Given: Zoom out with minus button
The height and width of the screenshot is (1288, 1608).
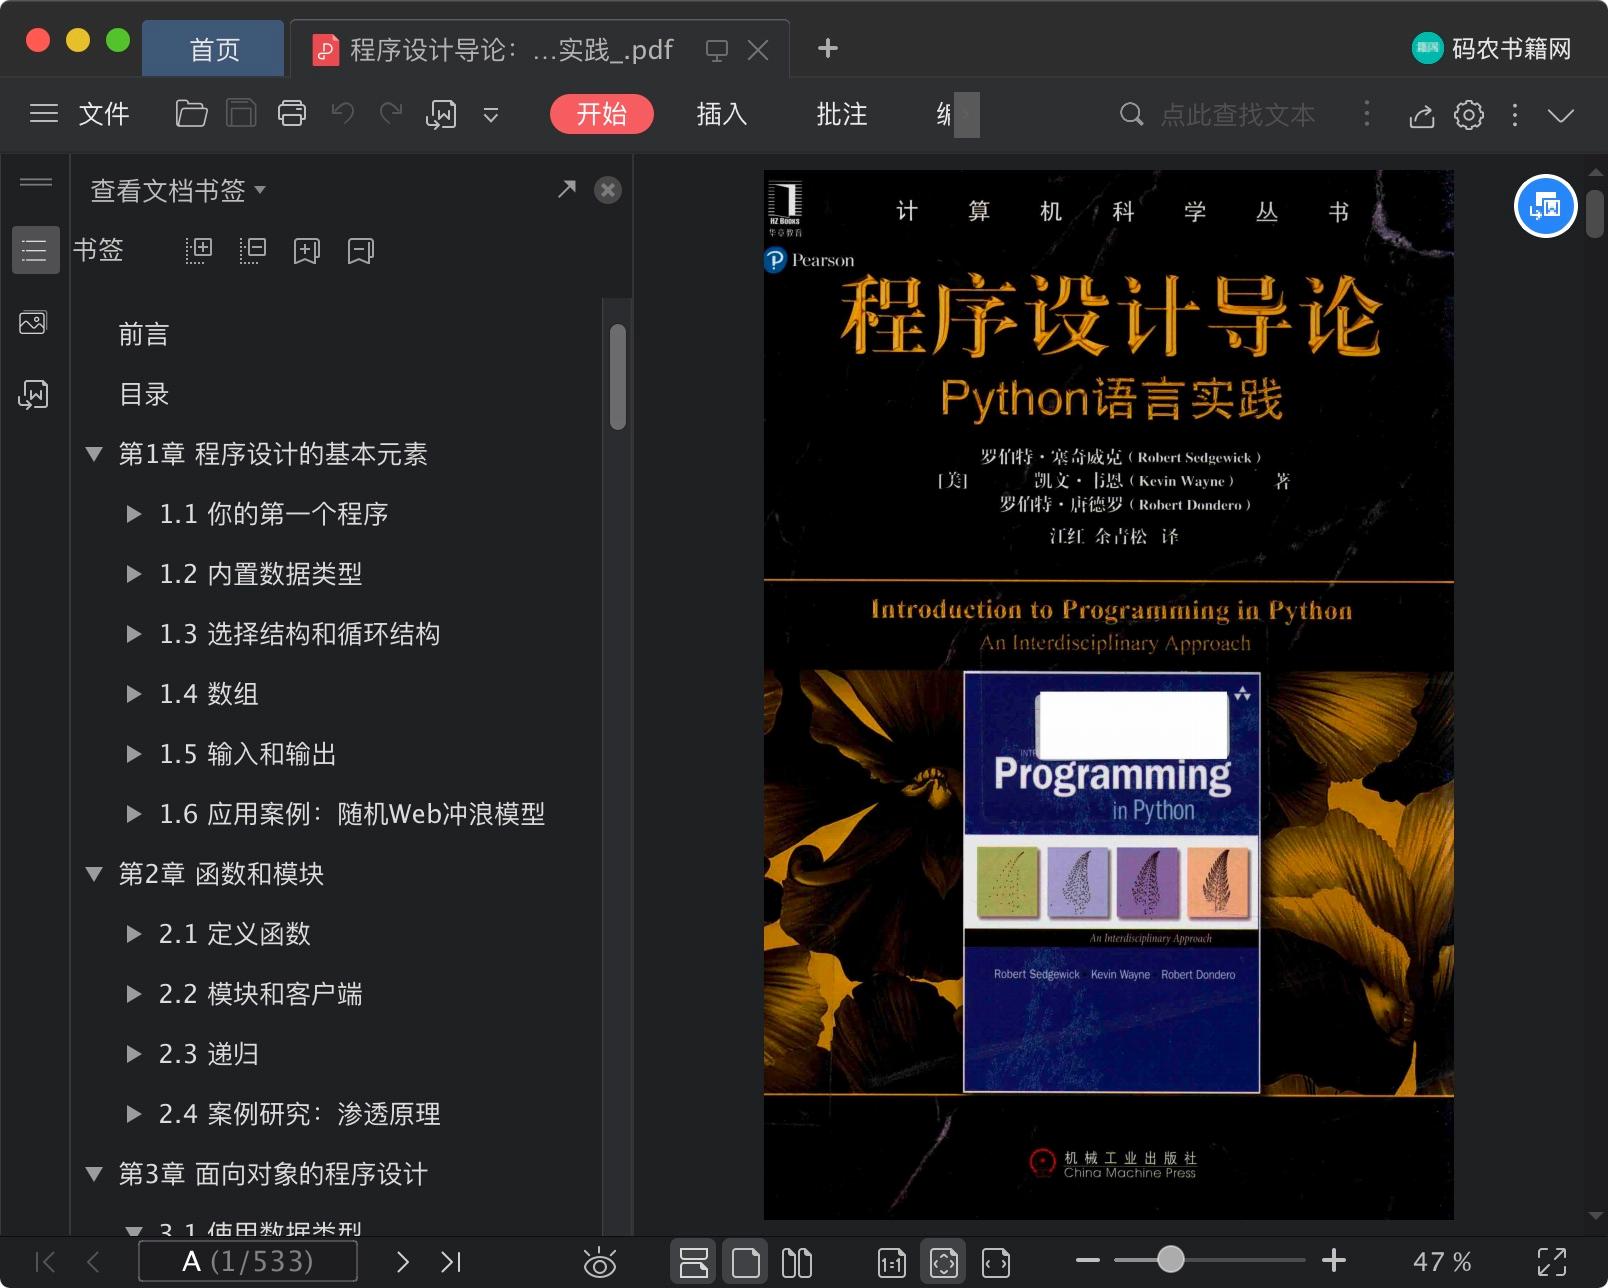Looking at the screenshot, I should [x=1088, y=1261].
